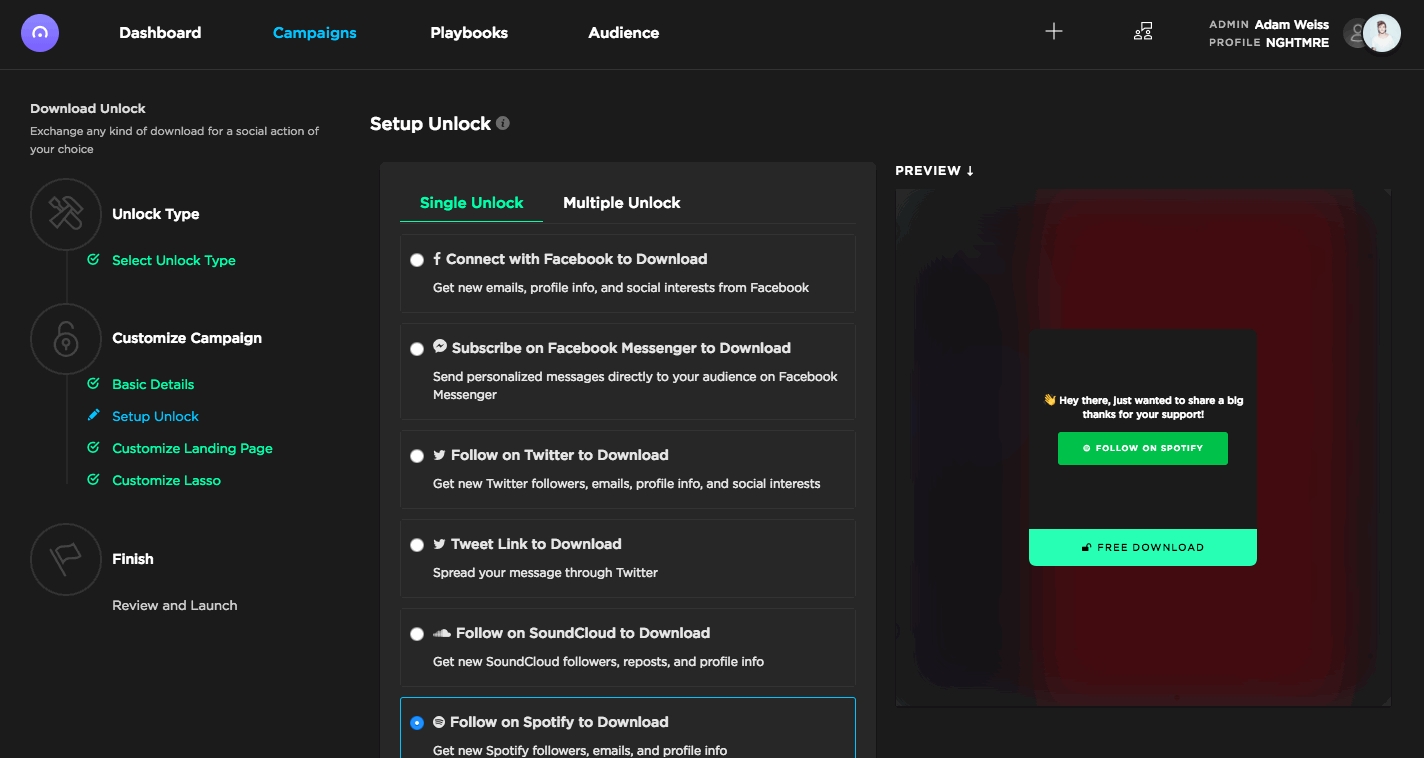Screen dimensions: 1424x758
Task: Click checkmark next to Customize Landing Page
Action: click(93, 447)
